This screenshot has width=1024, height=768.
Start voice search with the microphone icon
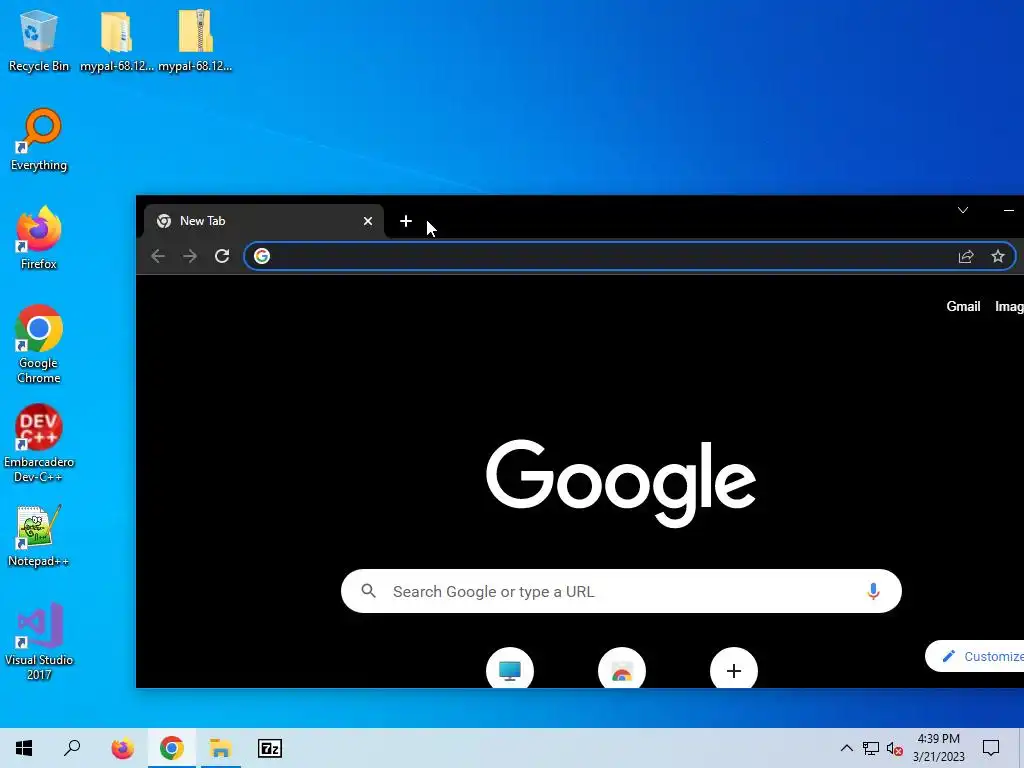tap(873, 591)
